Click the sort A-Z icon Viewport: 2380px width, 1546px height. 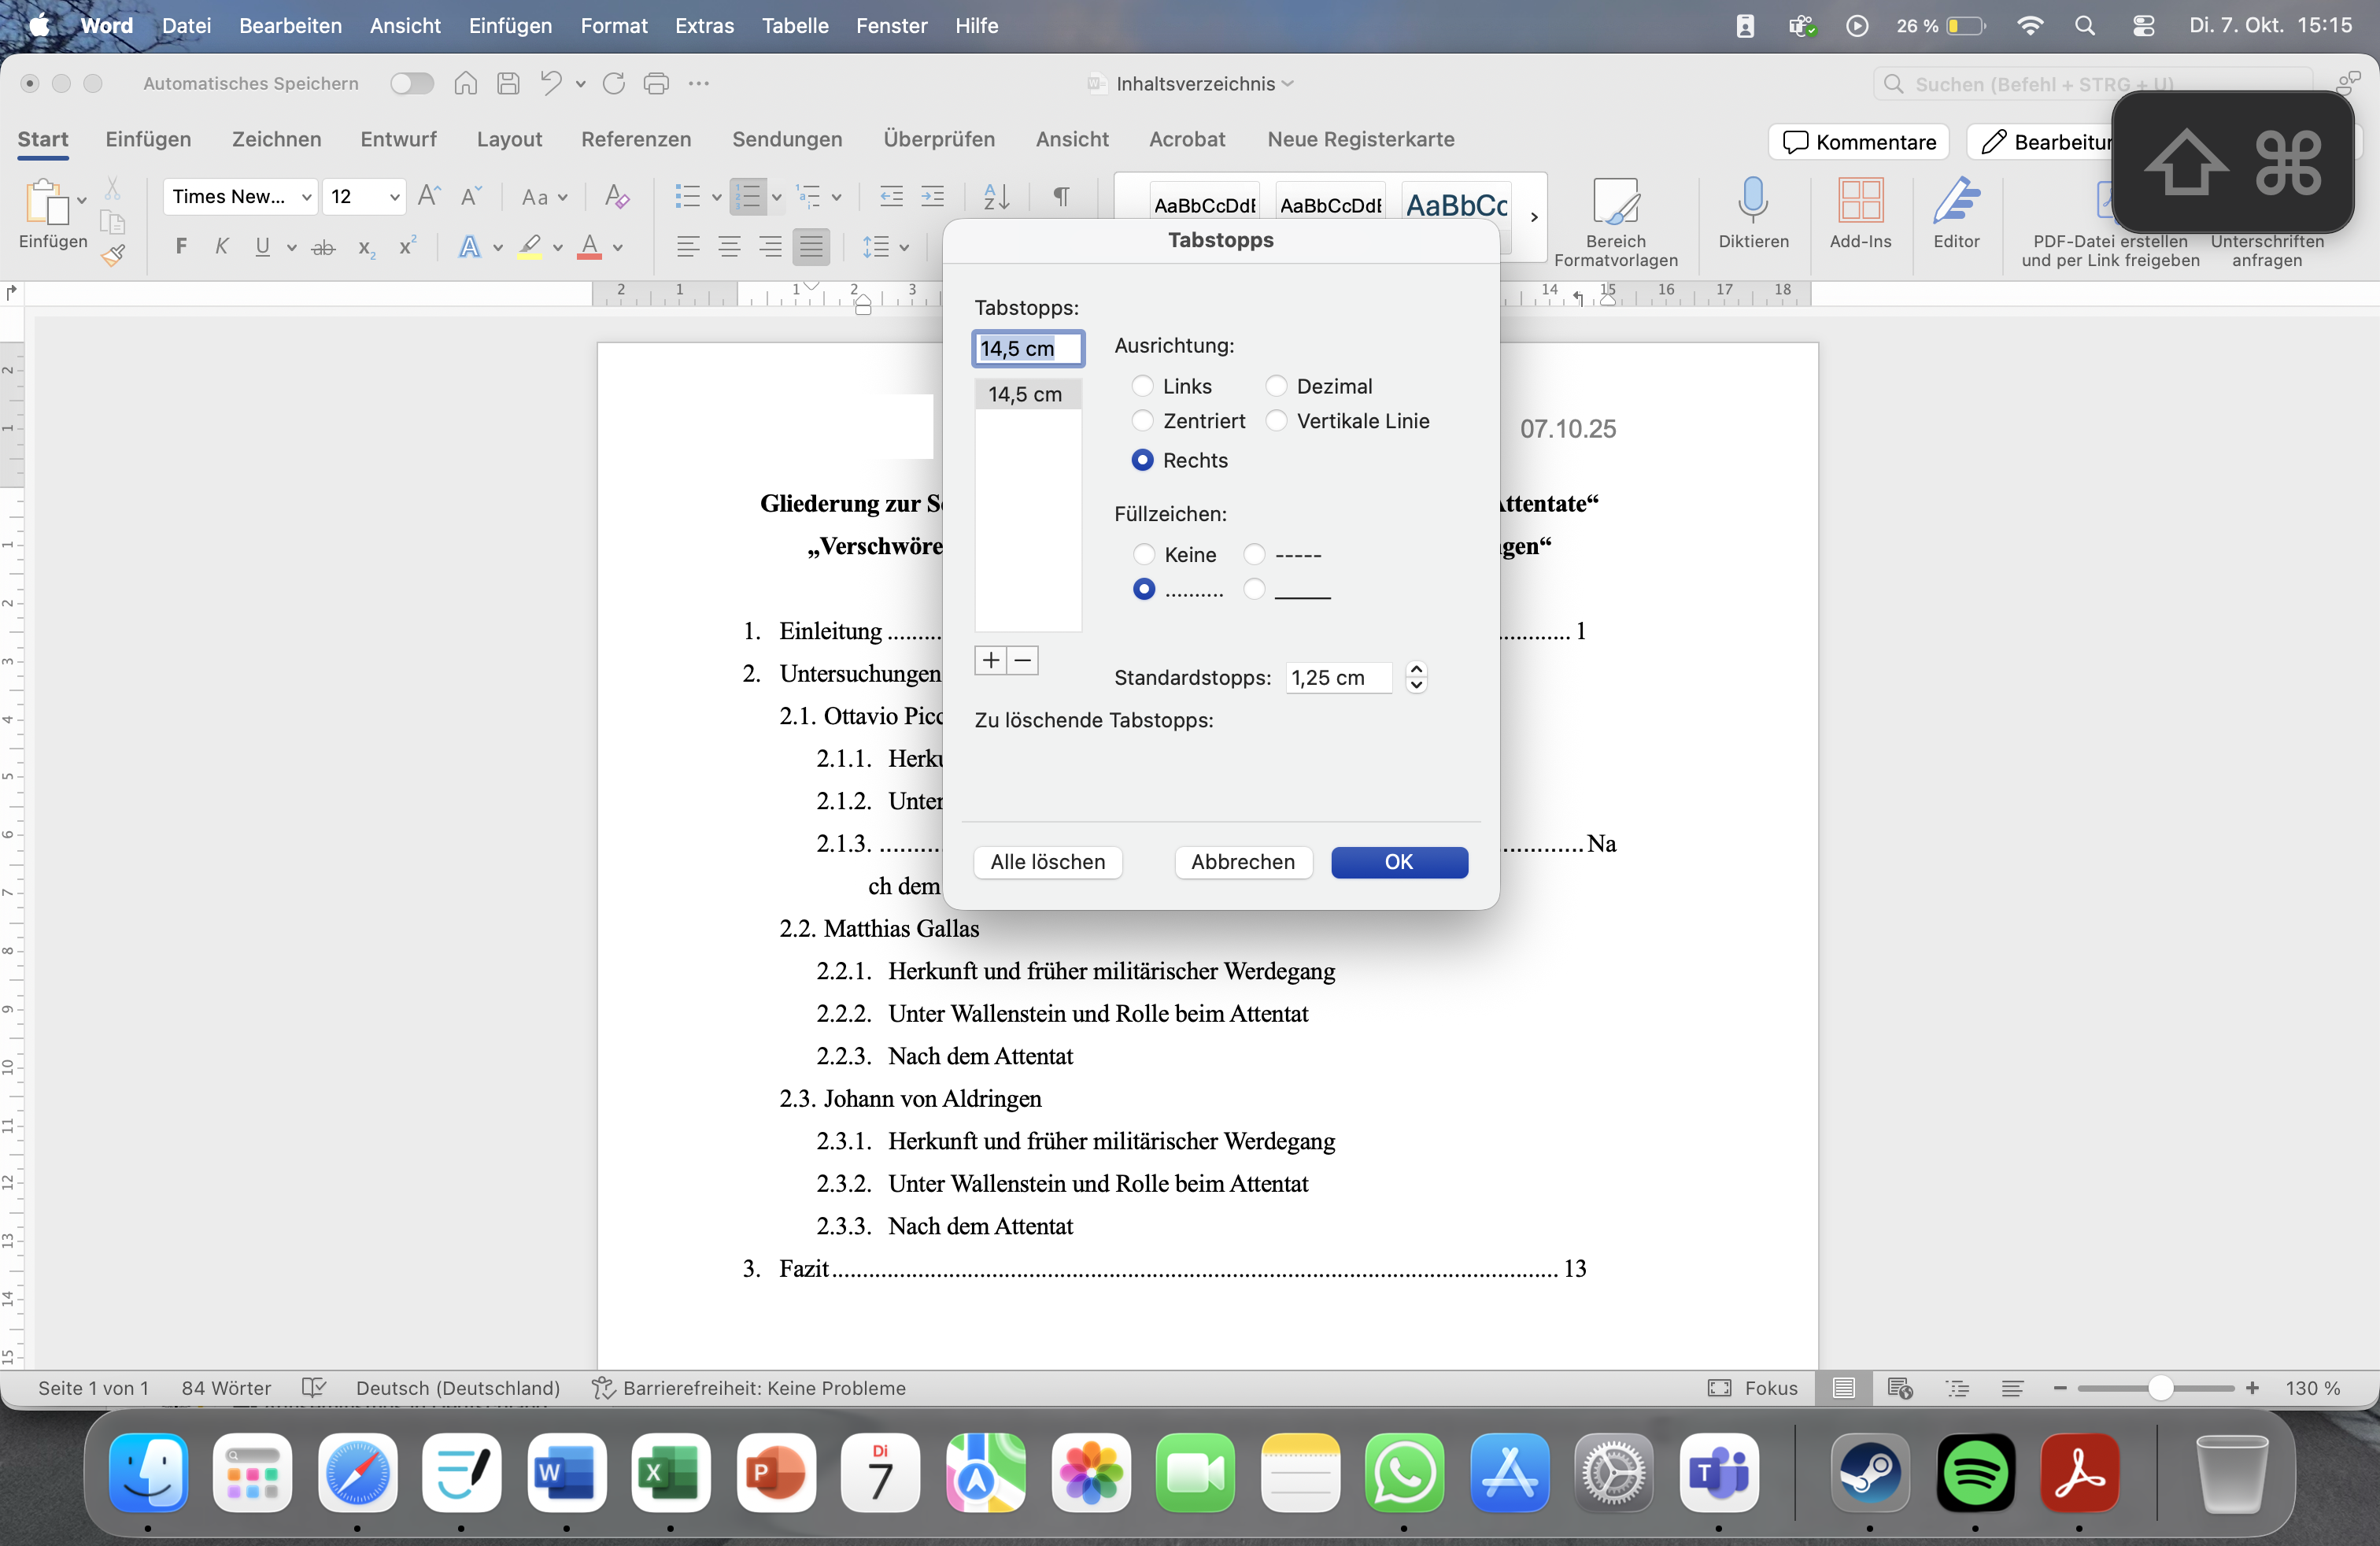click(996, 196)
